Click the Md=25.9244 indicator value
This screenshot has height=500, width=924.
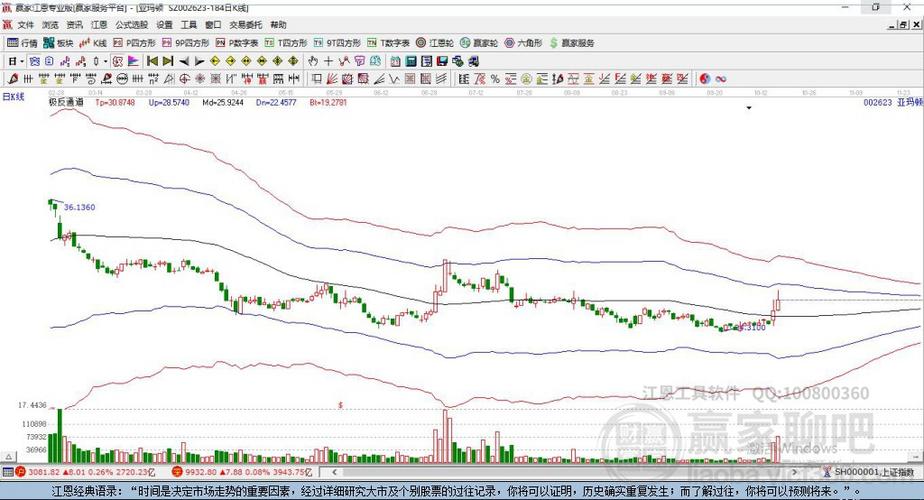[223, 102]
